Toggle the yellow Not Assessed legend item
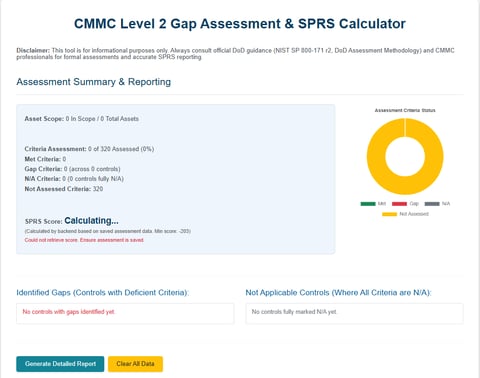 click(405, 214)
